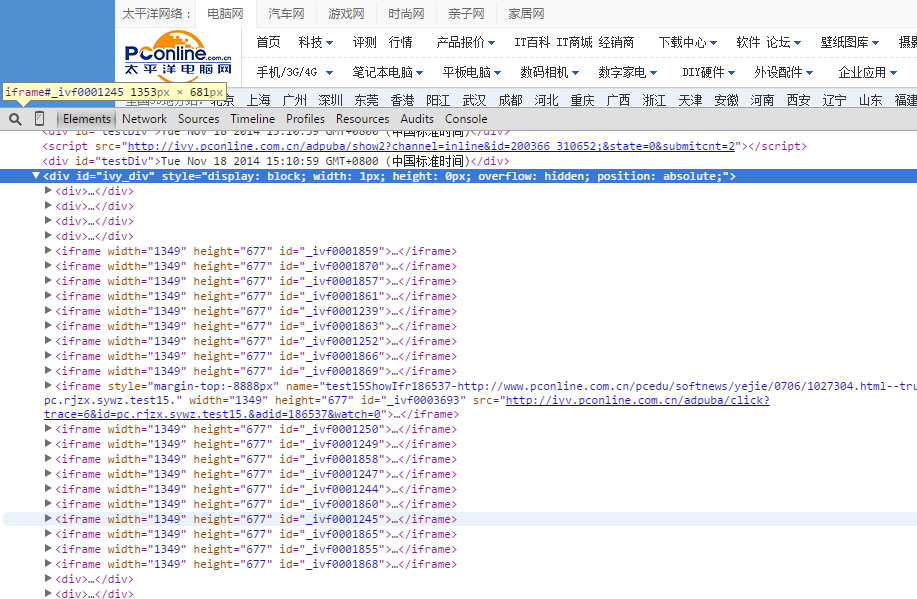Switch to the Sources tab

[x=198, y=119]
